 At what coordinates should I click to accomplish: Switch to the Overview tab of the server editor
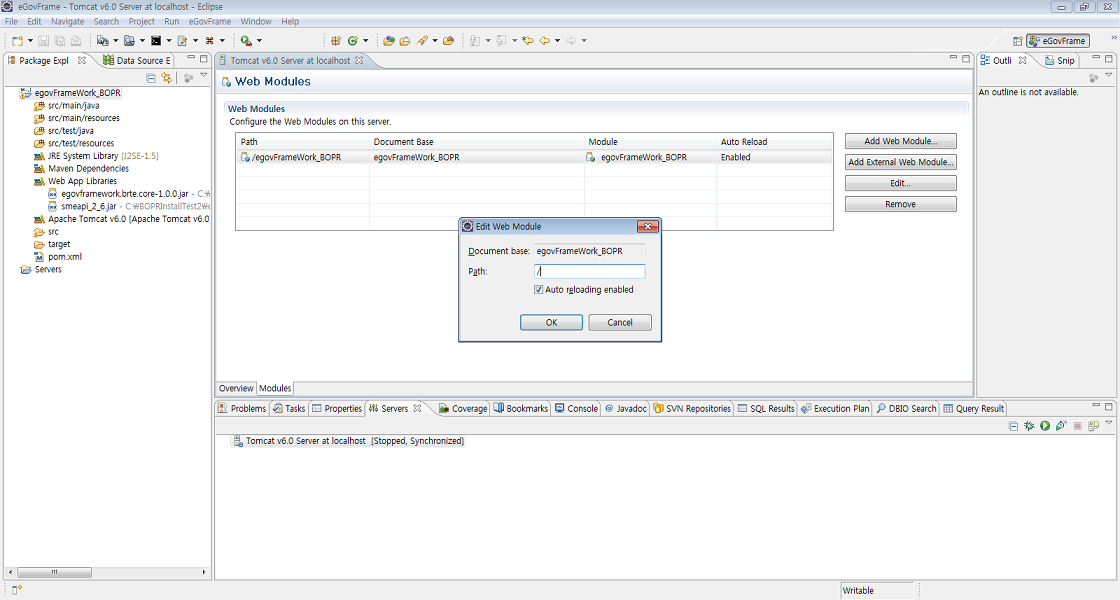236,388
